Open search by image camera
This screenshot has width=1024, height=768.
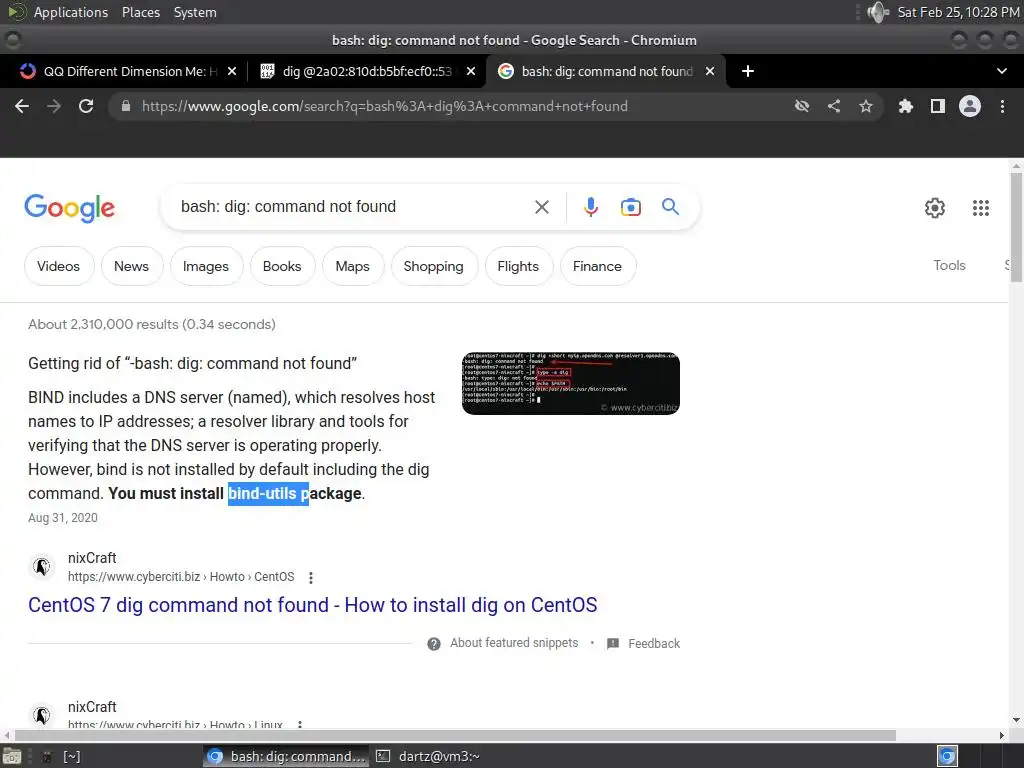pyautogui.click(x=630, y=207)
